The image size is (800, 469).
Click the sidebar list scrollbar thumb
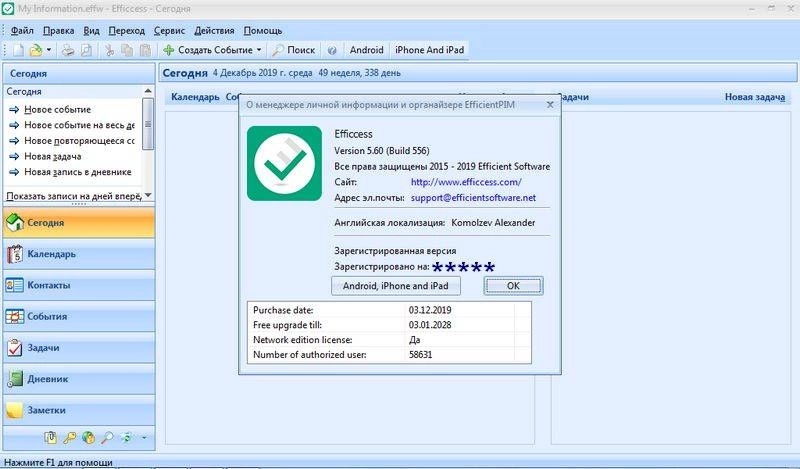point(148,124)
